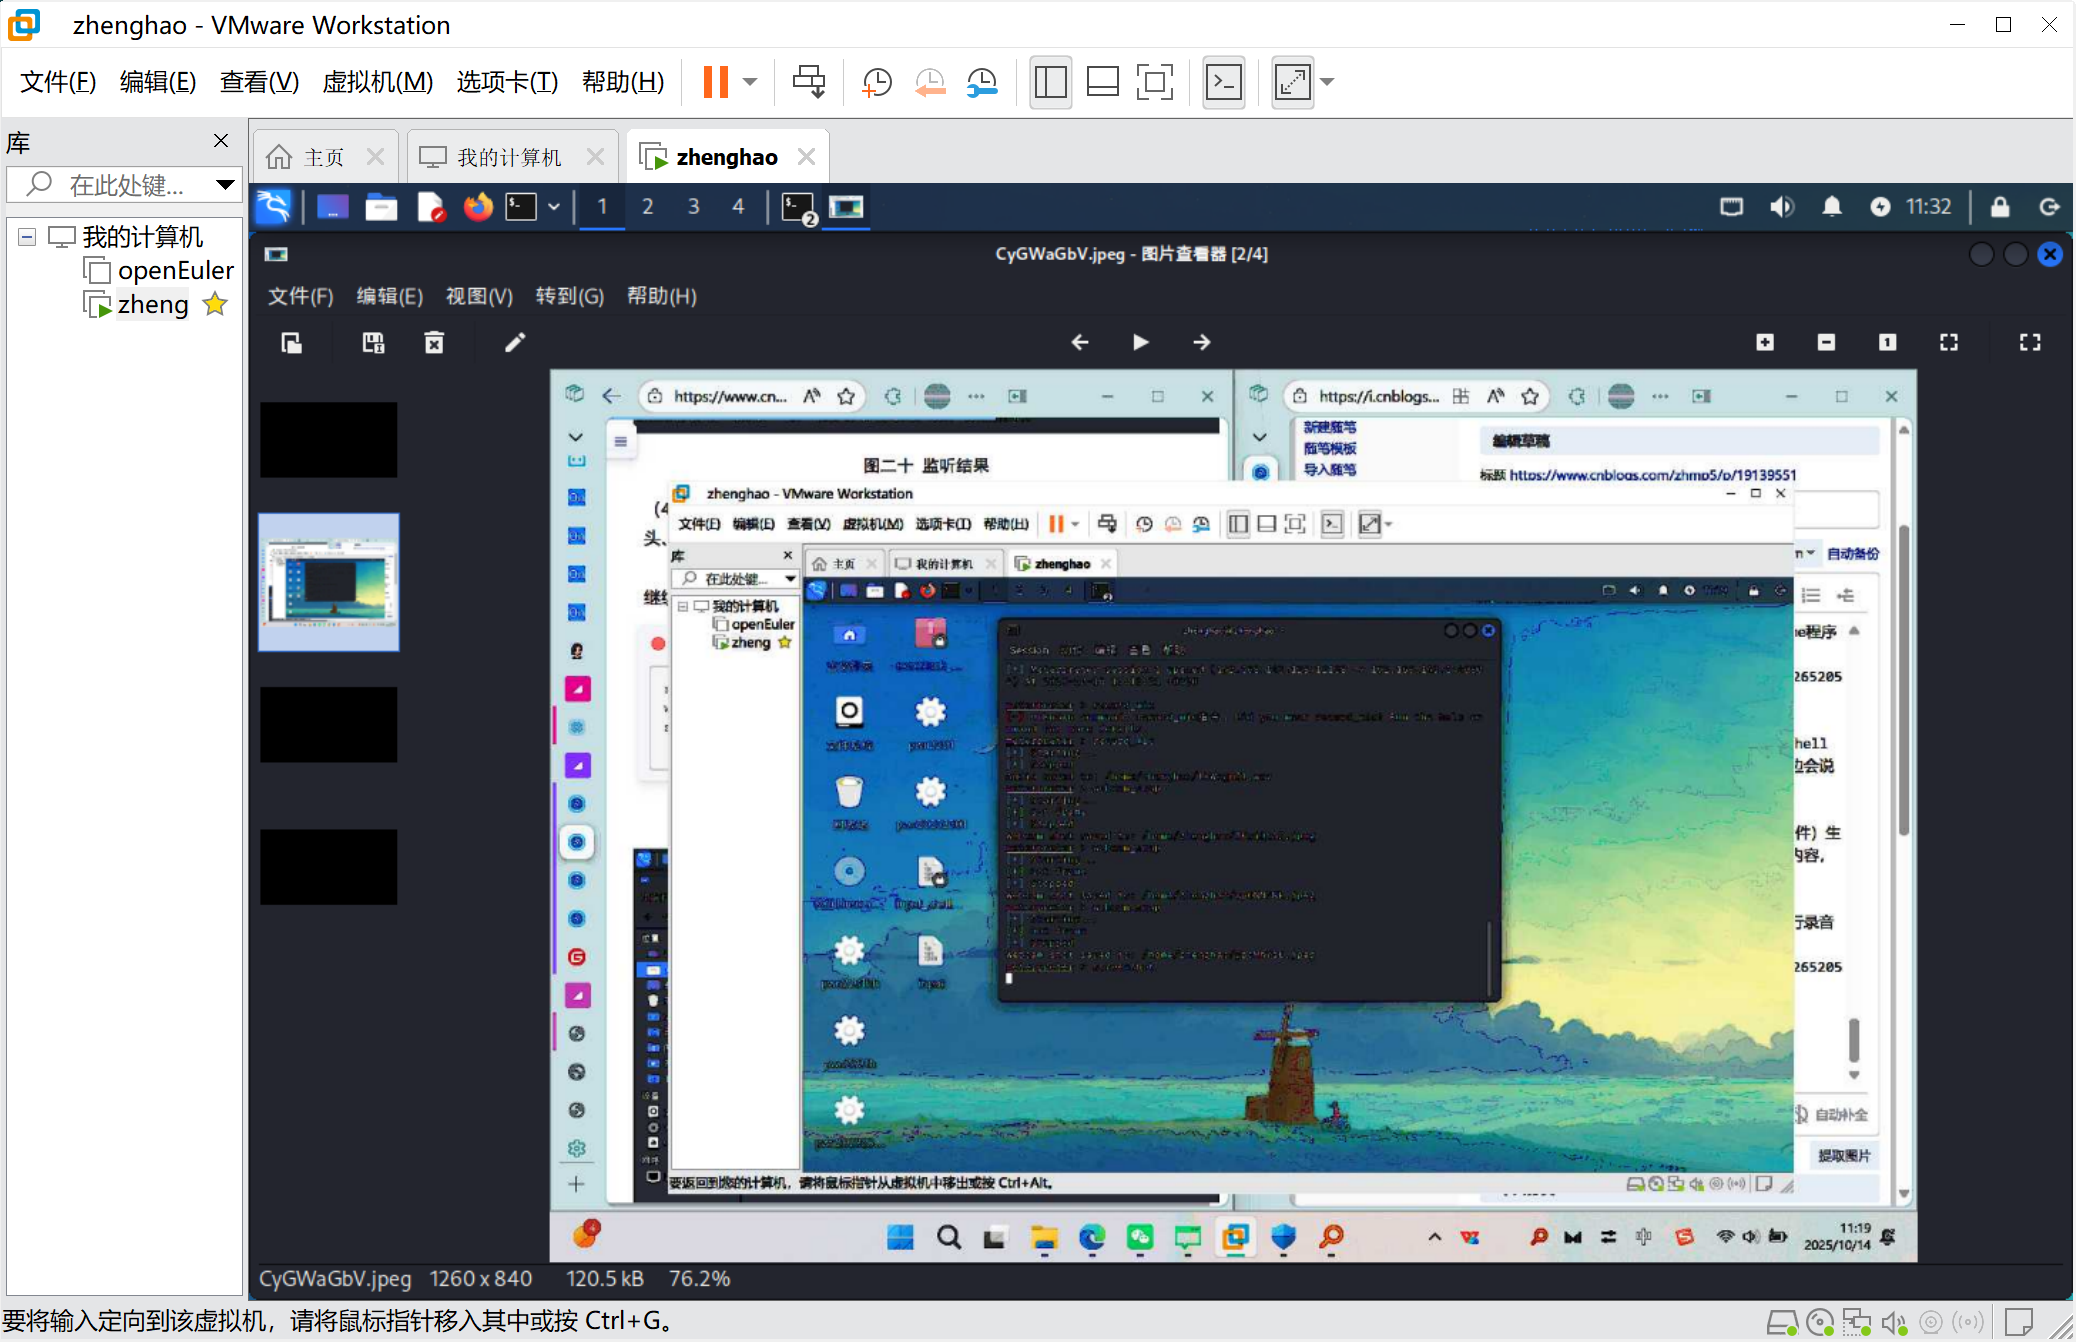Go to next image arrow

(x=1201, y=342)
